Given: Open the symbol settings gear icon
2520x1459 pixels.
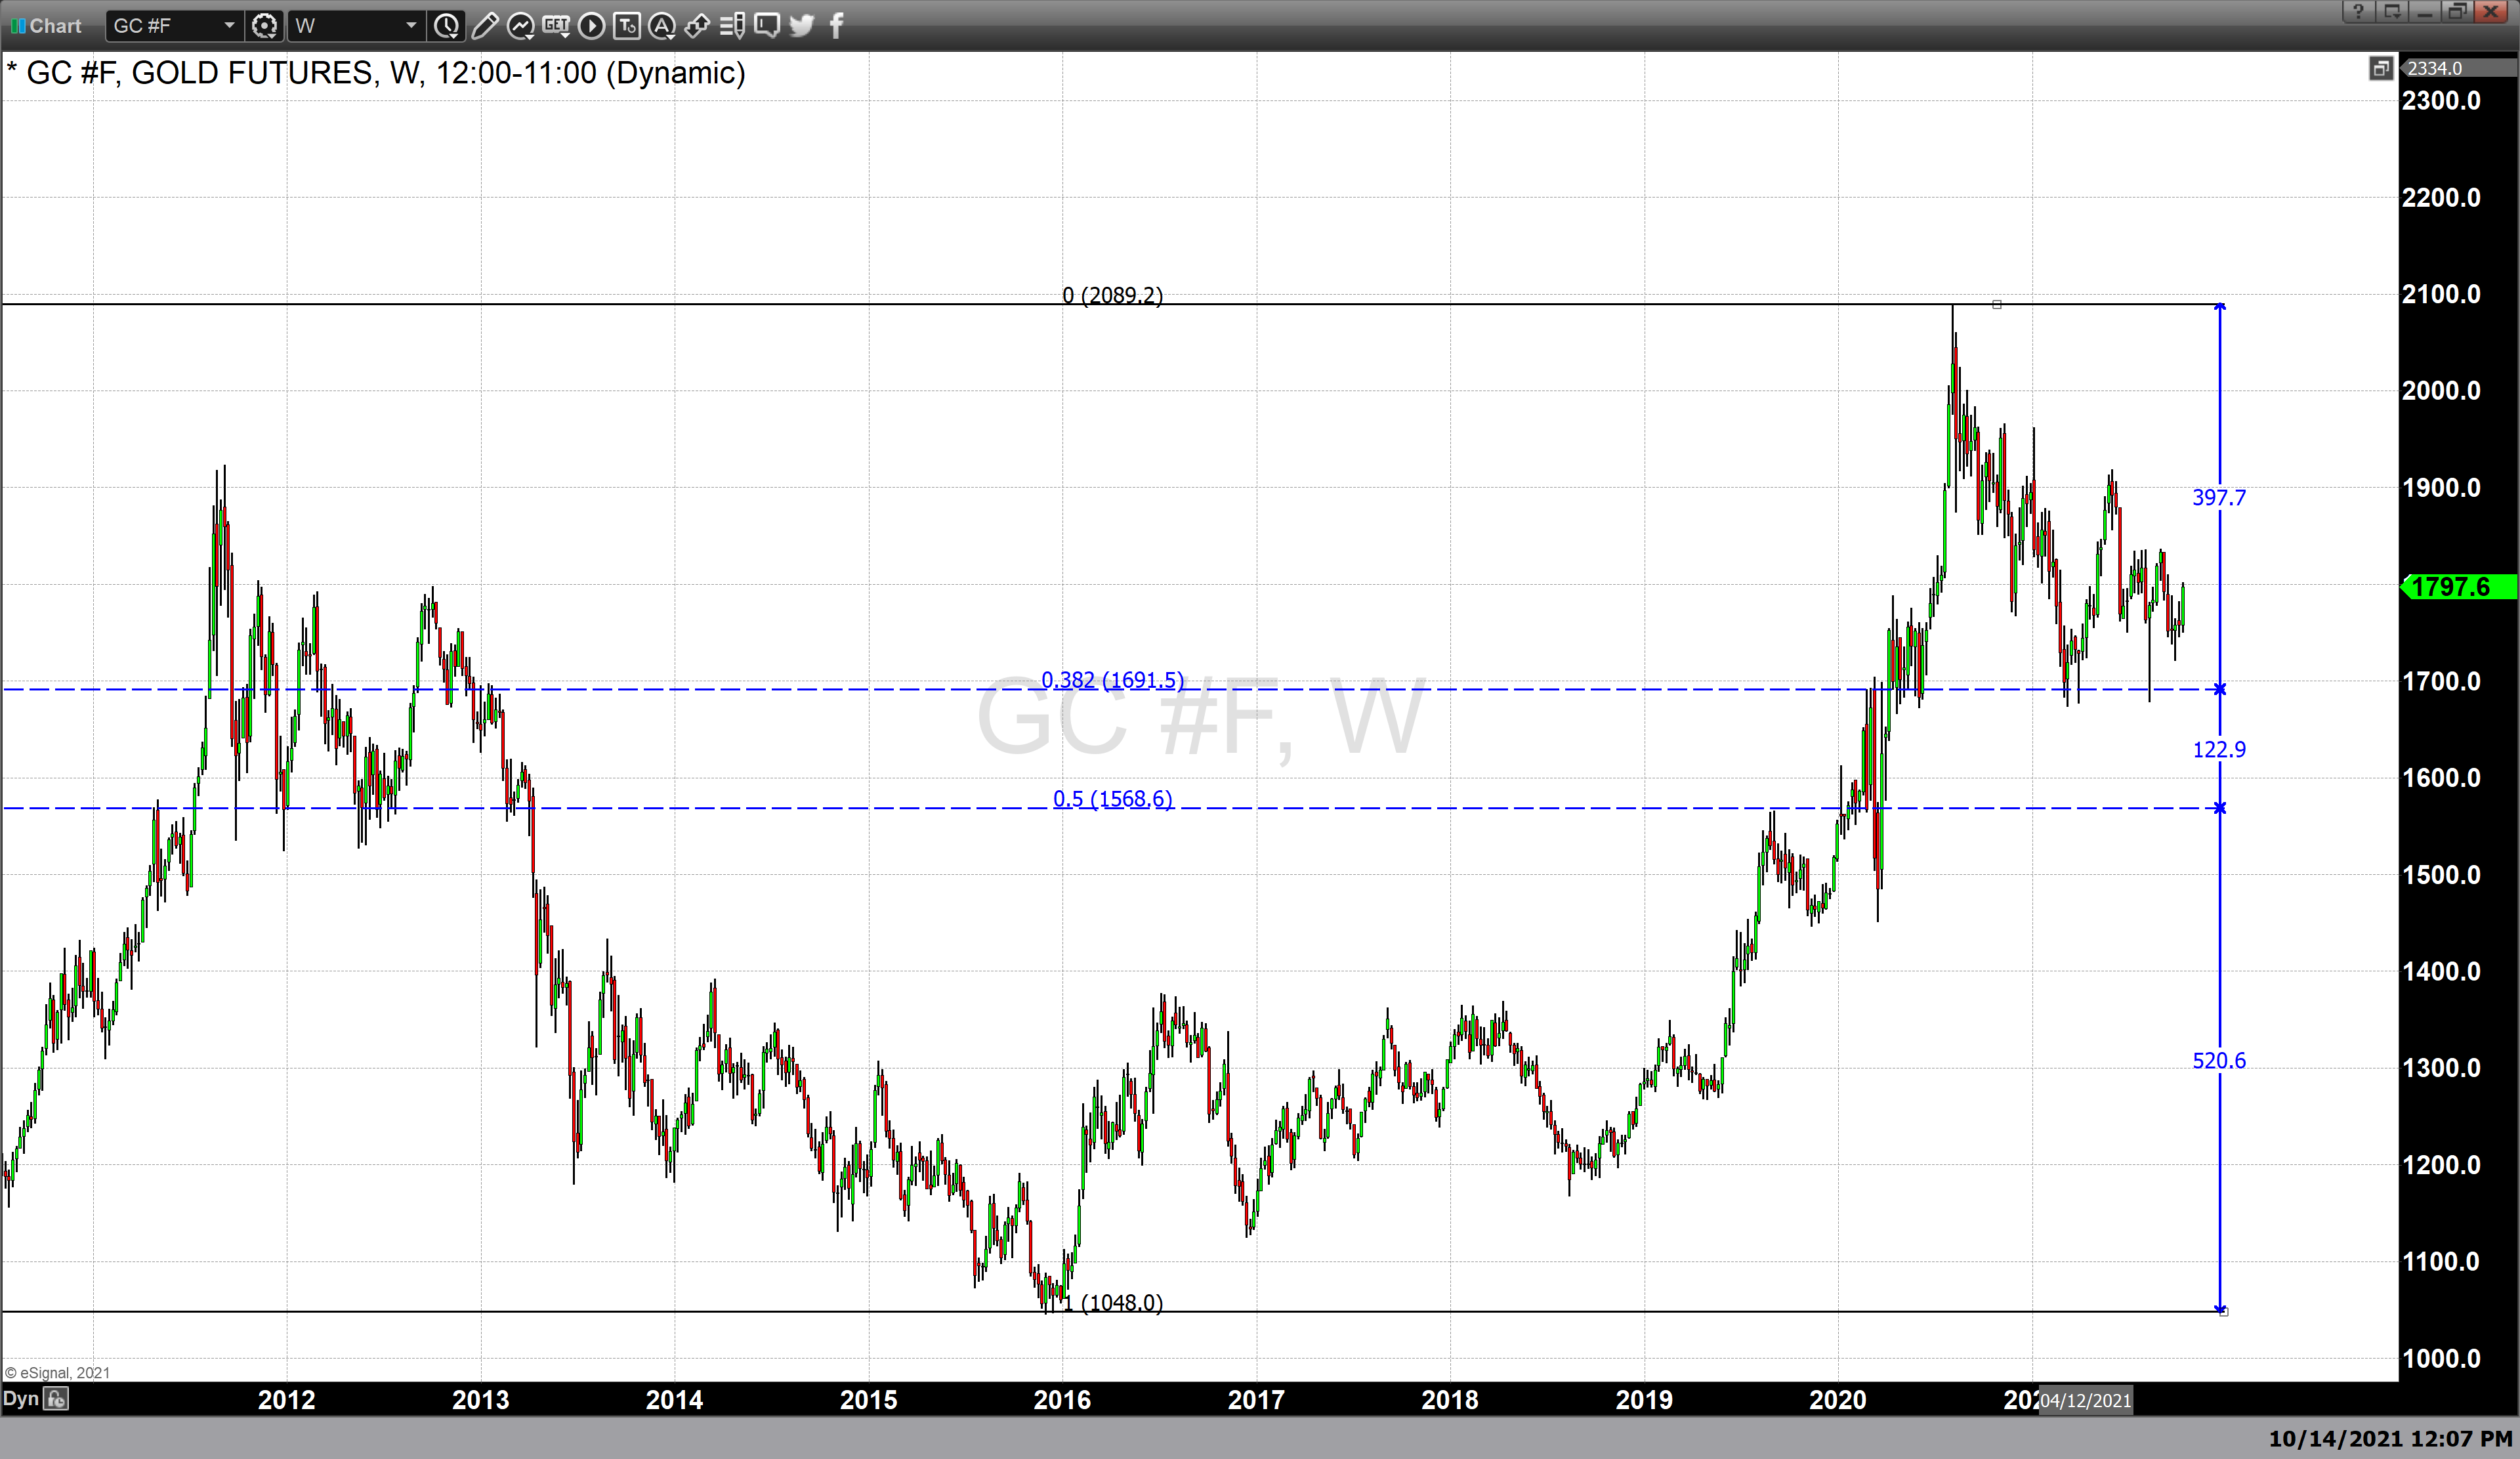Looking at the screenshot, I should click(264, 26).
